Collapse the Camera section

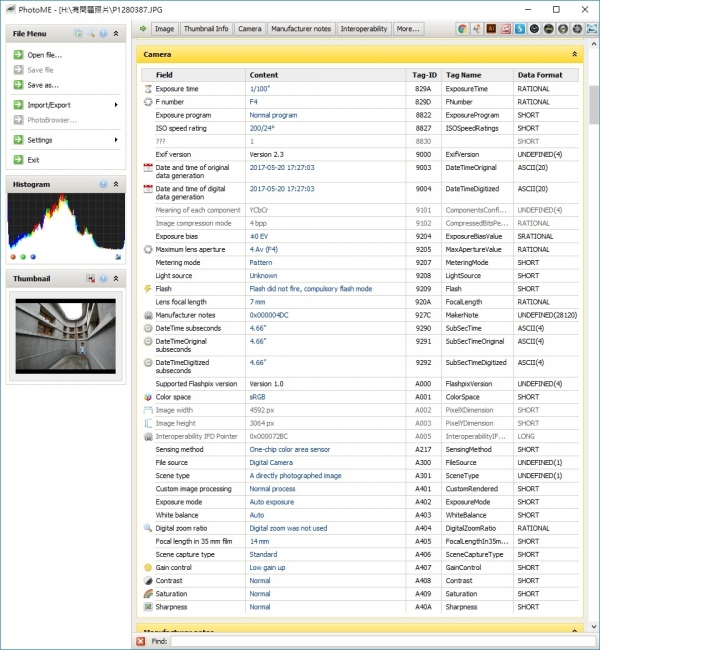point(574,54)
